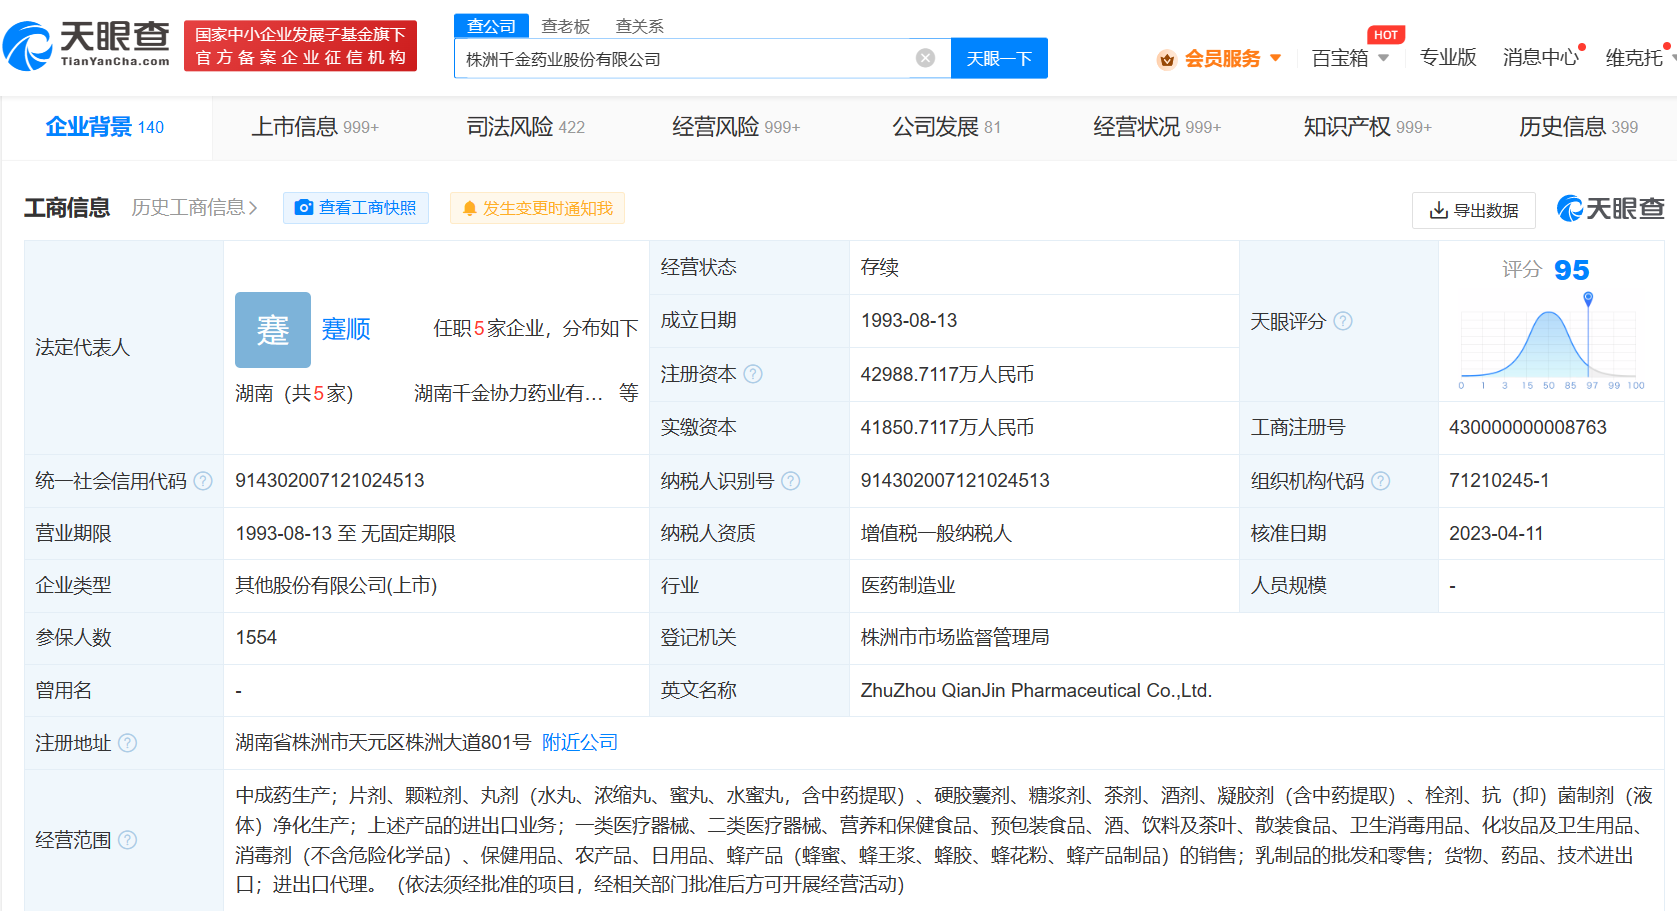
Task: Open help icon next to 经营范围
Action: pos(128,840)
